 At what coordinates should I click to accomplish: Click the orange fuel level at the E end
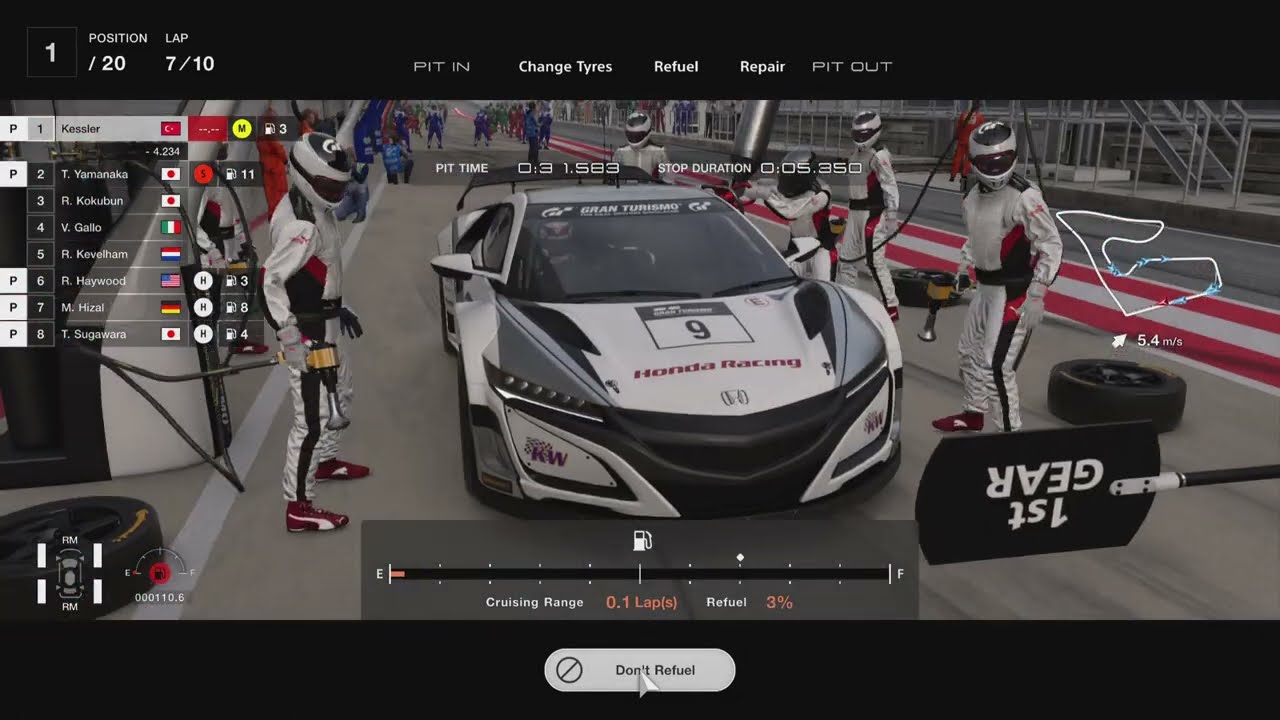pyautogui.click(x=397, y=574)
